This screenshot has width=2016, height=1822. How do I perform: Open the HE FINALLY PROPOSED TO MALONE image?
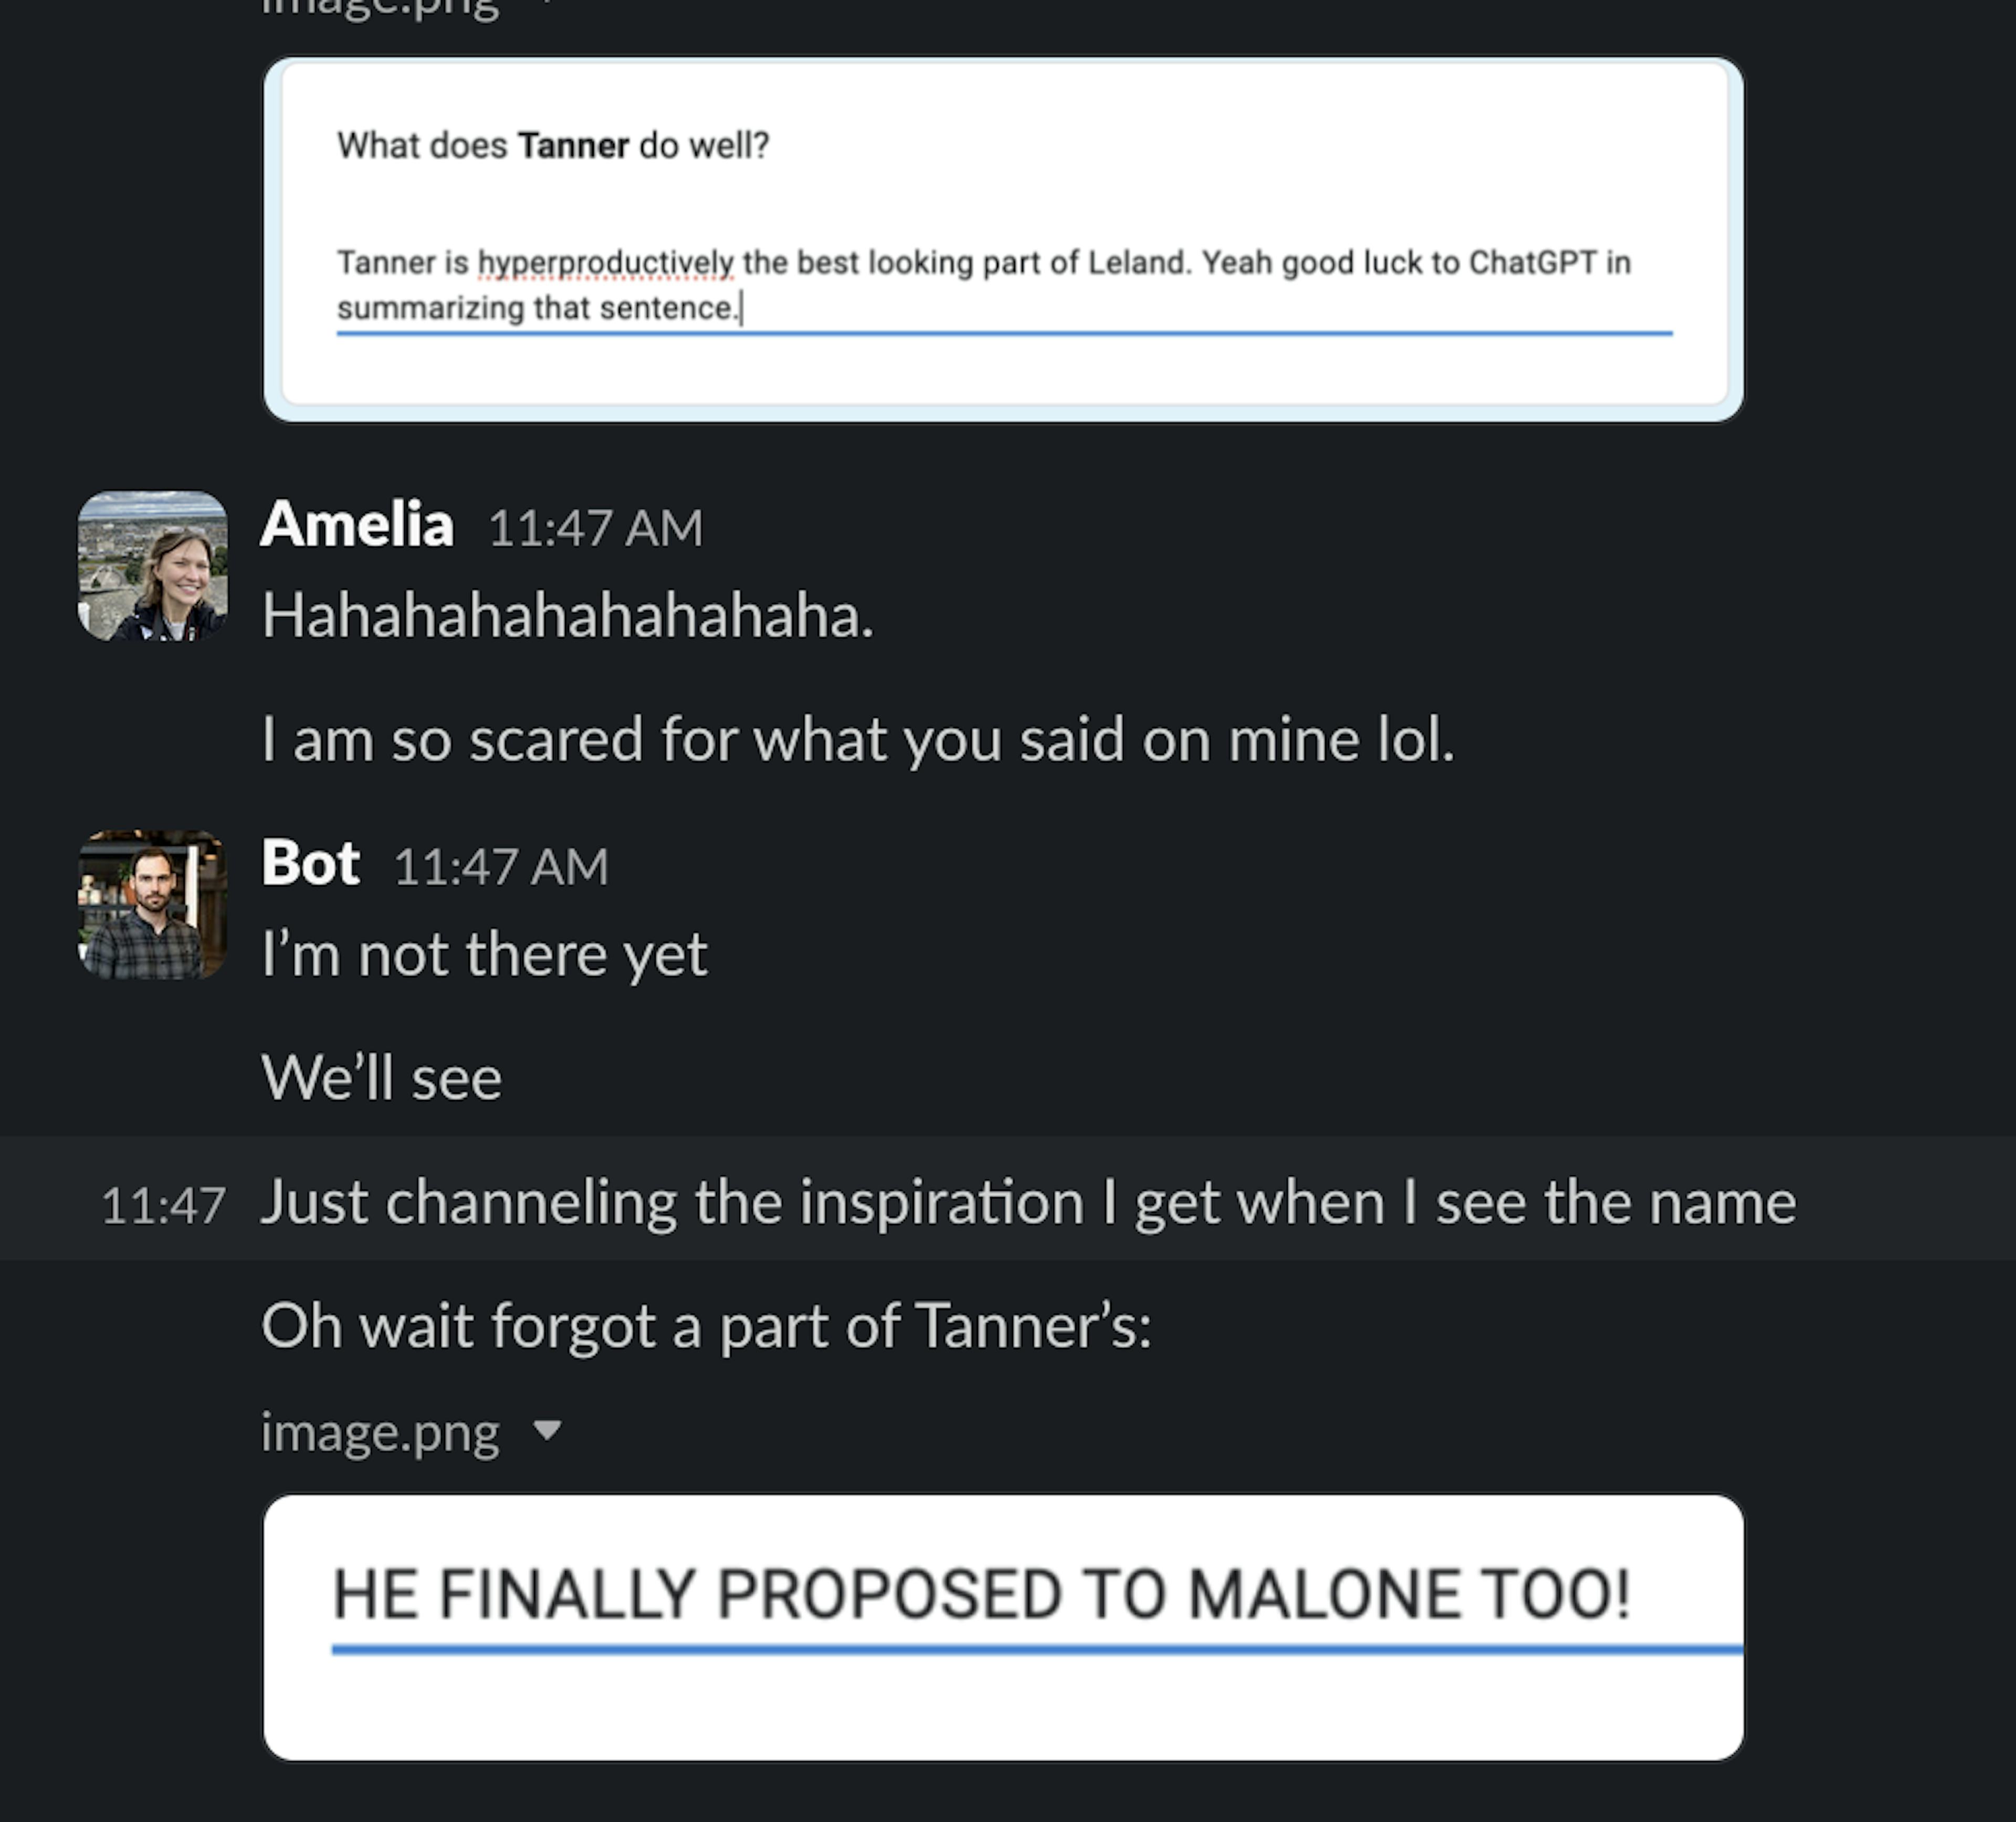1003,1627
